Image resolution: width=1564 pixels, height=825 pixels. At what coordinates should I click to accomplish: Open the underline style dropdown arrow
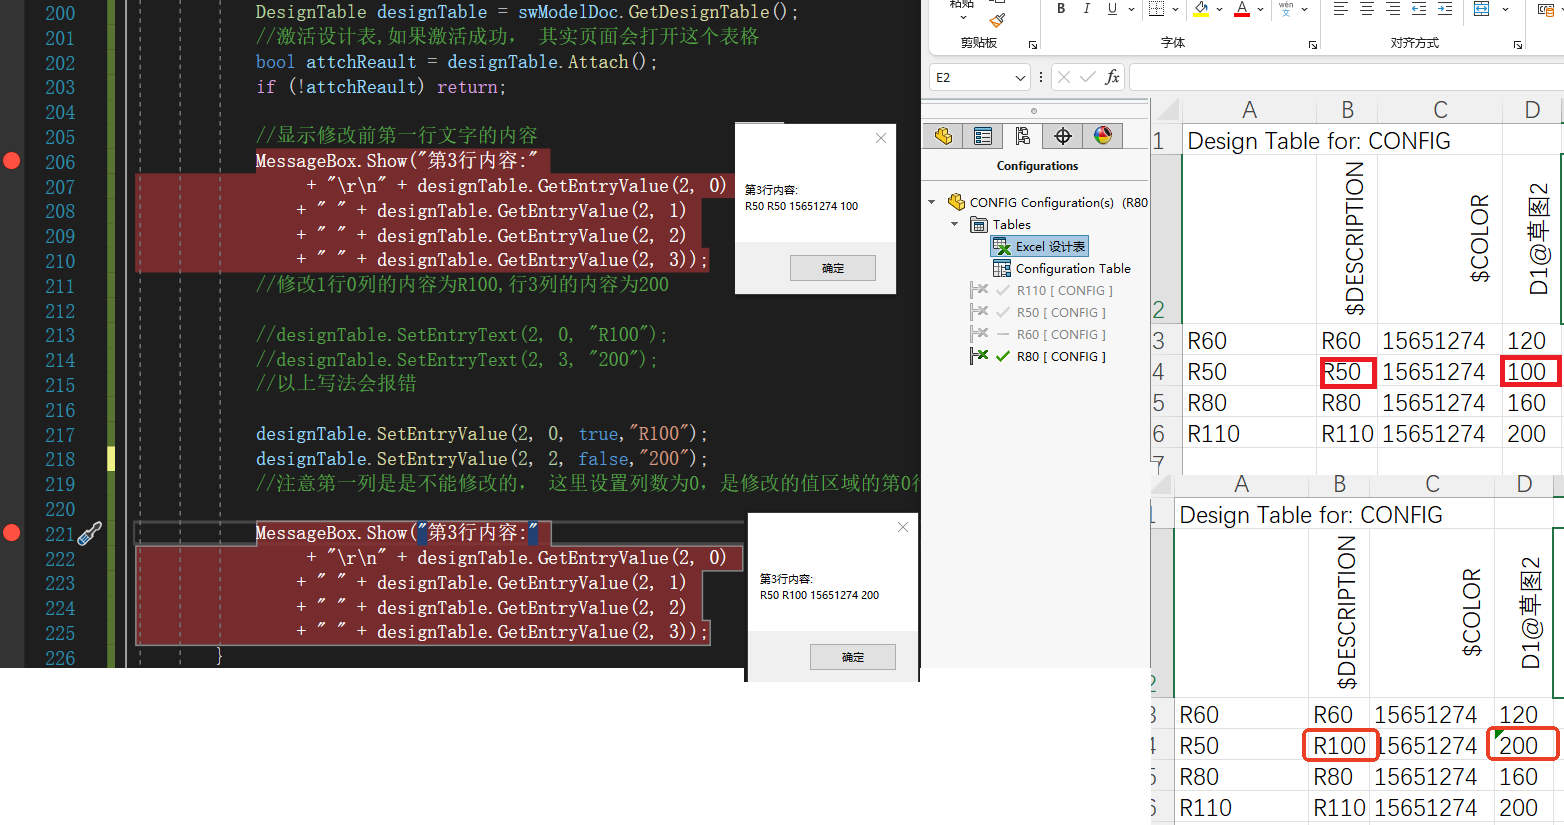1131,9
